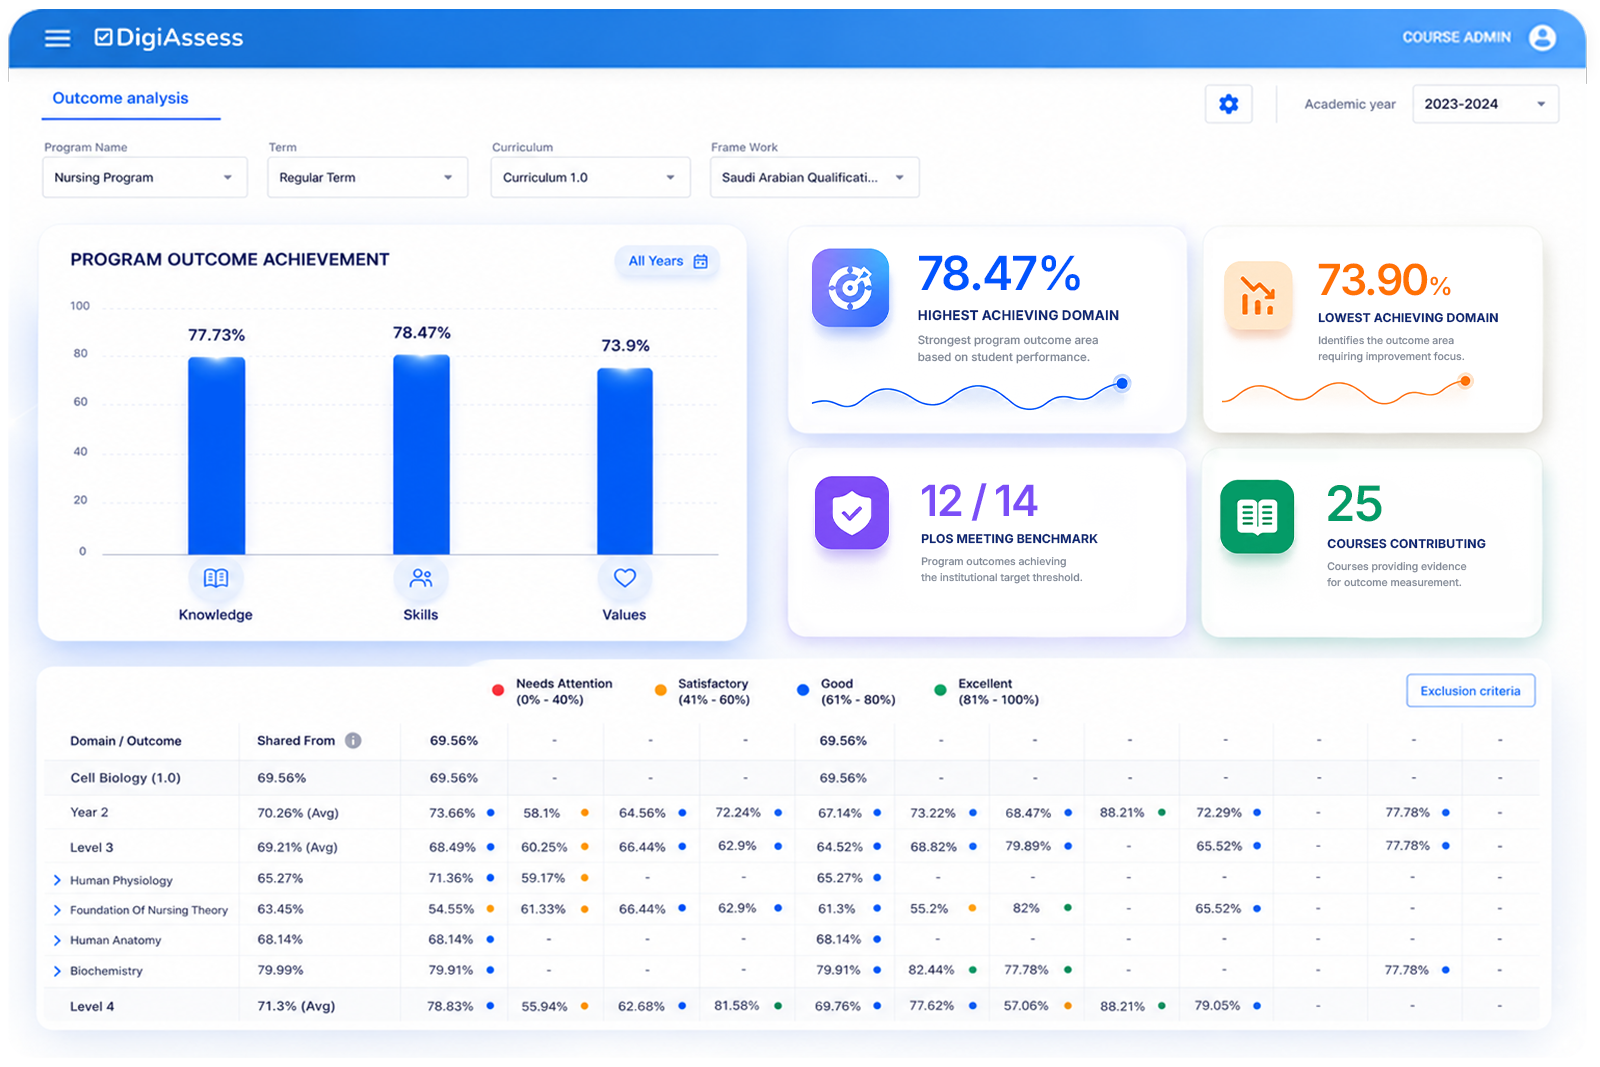The image size is (1600, 1067).
Task: Click the 79.89% cell in Level 3 row
Action: pyautogui.click(x=1028, y=846)
